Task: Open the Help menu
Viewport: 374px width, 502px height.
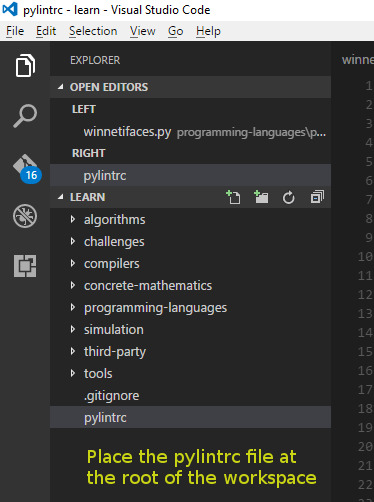Action: pos(208,31)
